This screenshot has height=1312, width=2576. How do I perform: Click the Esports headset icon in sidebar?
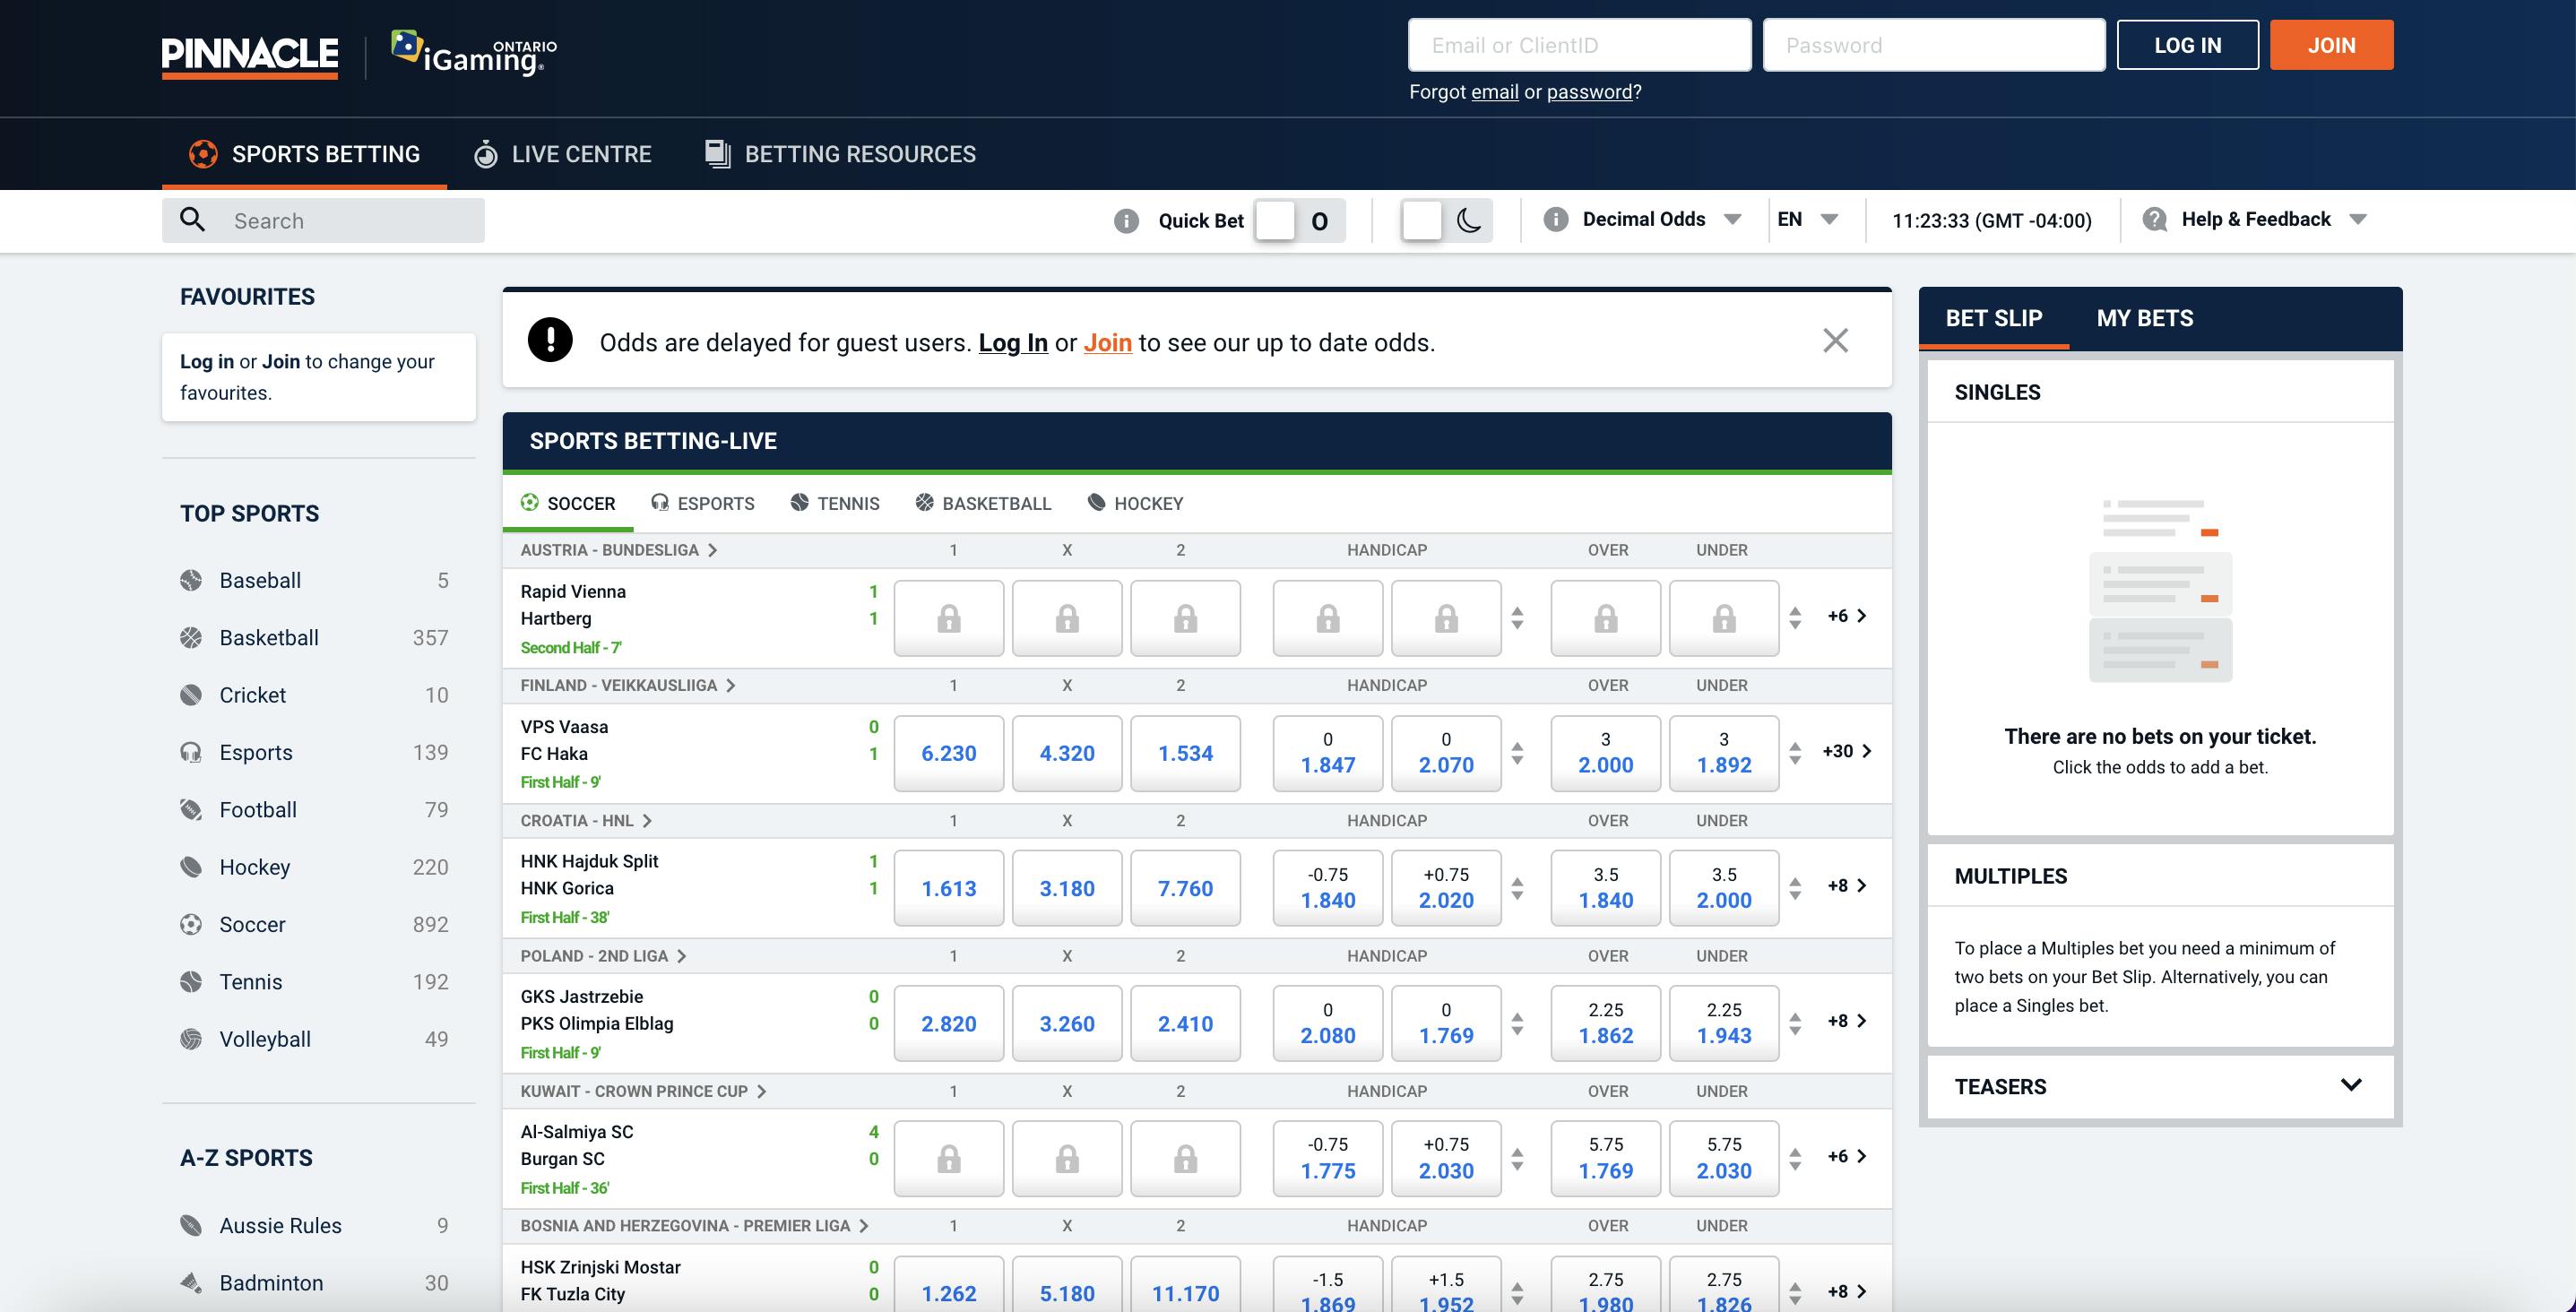190,752
